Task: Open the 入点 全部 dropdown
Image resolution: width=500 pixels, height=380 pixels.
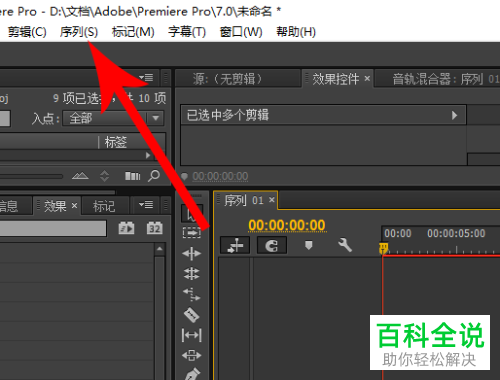Action: coord(113,118)
